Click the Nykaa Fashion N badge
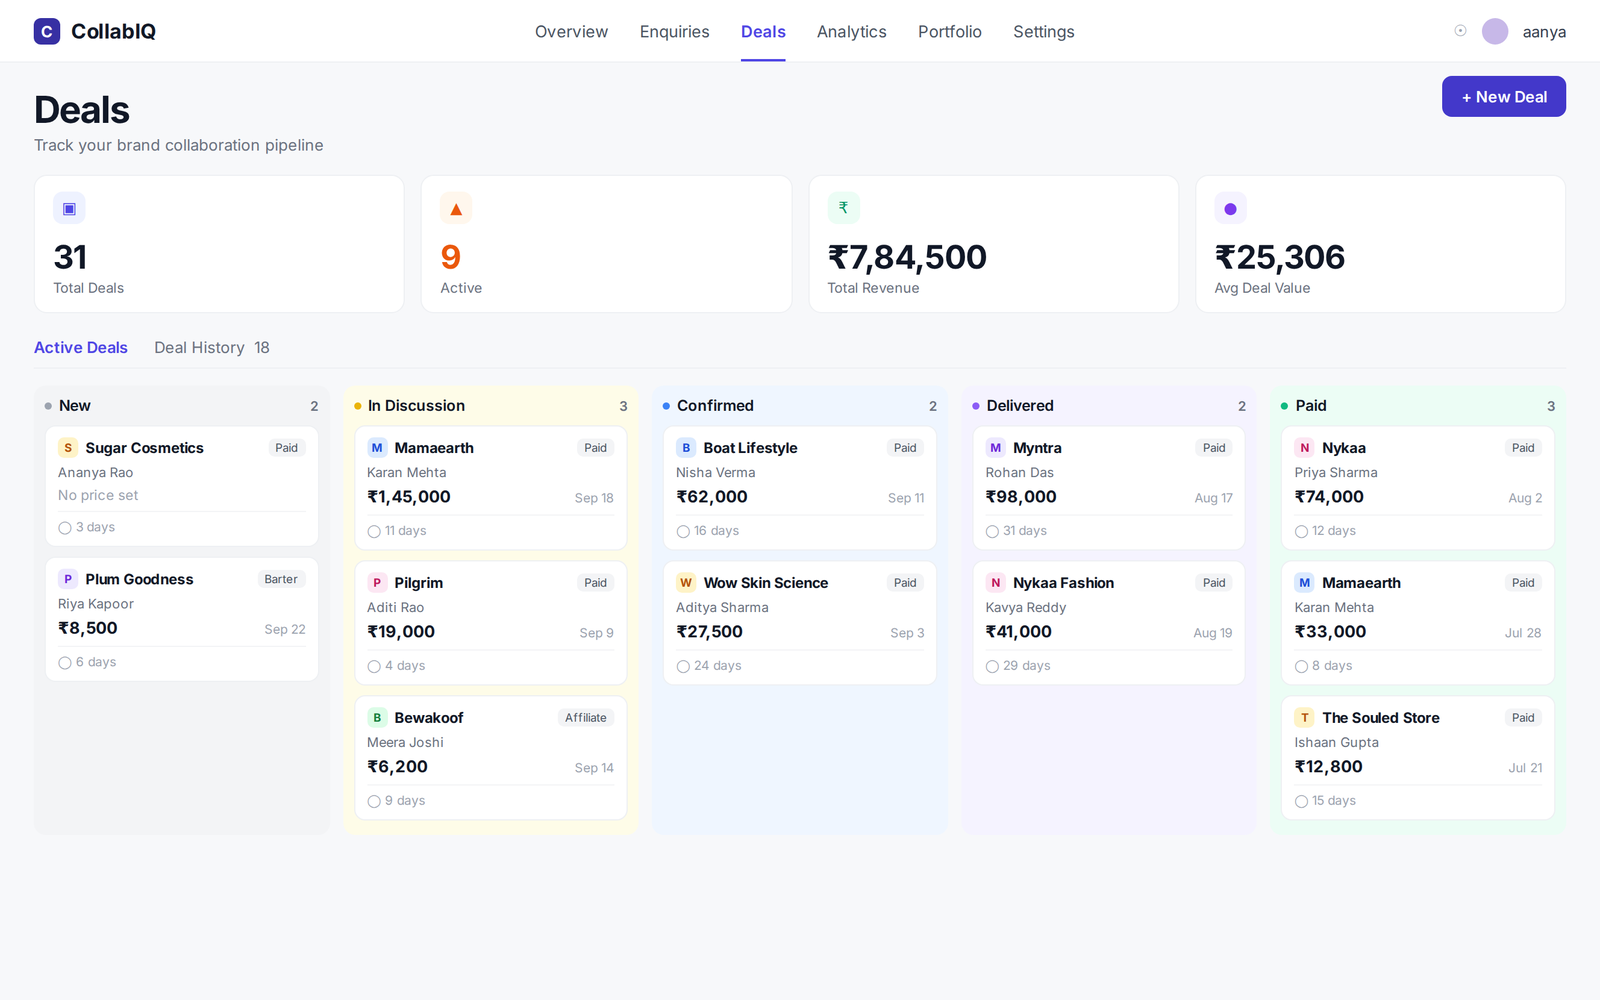 (x=996, y=583)
